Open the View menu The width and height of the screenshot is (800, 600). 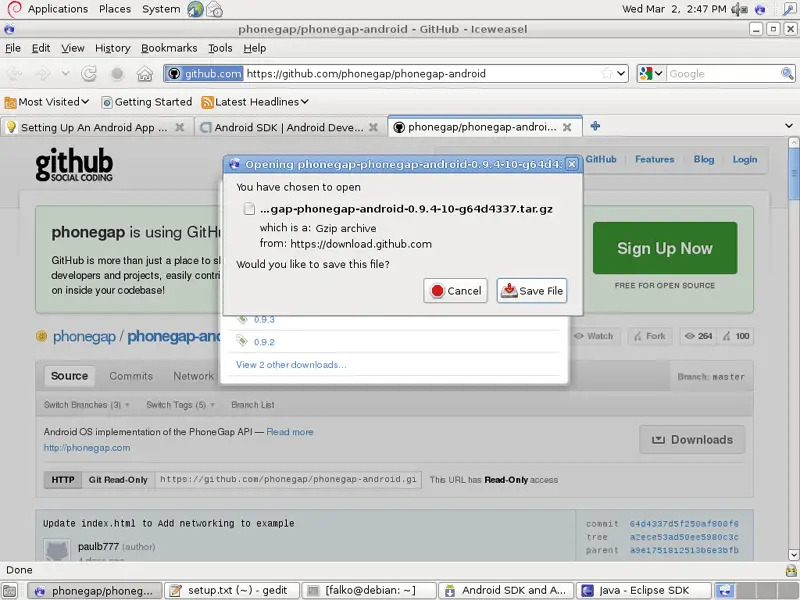[x=72, y=48]
